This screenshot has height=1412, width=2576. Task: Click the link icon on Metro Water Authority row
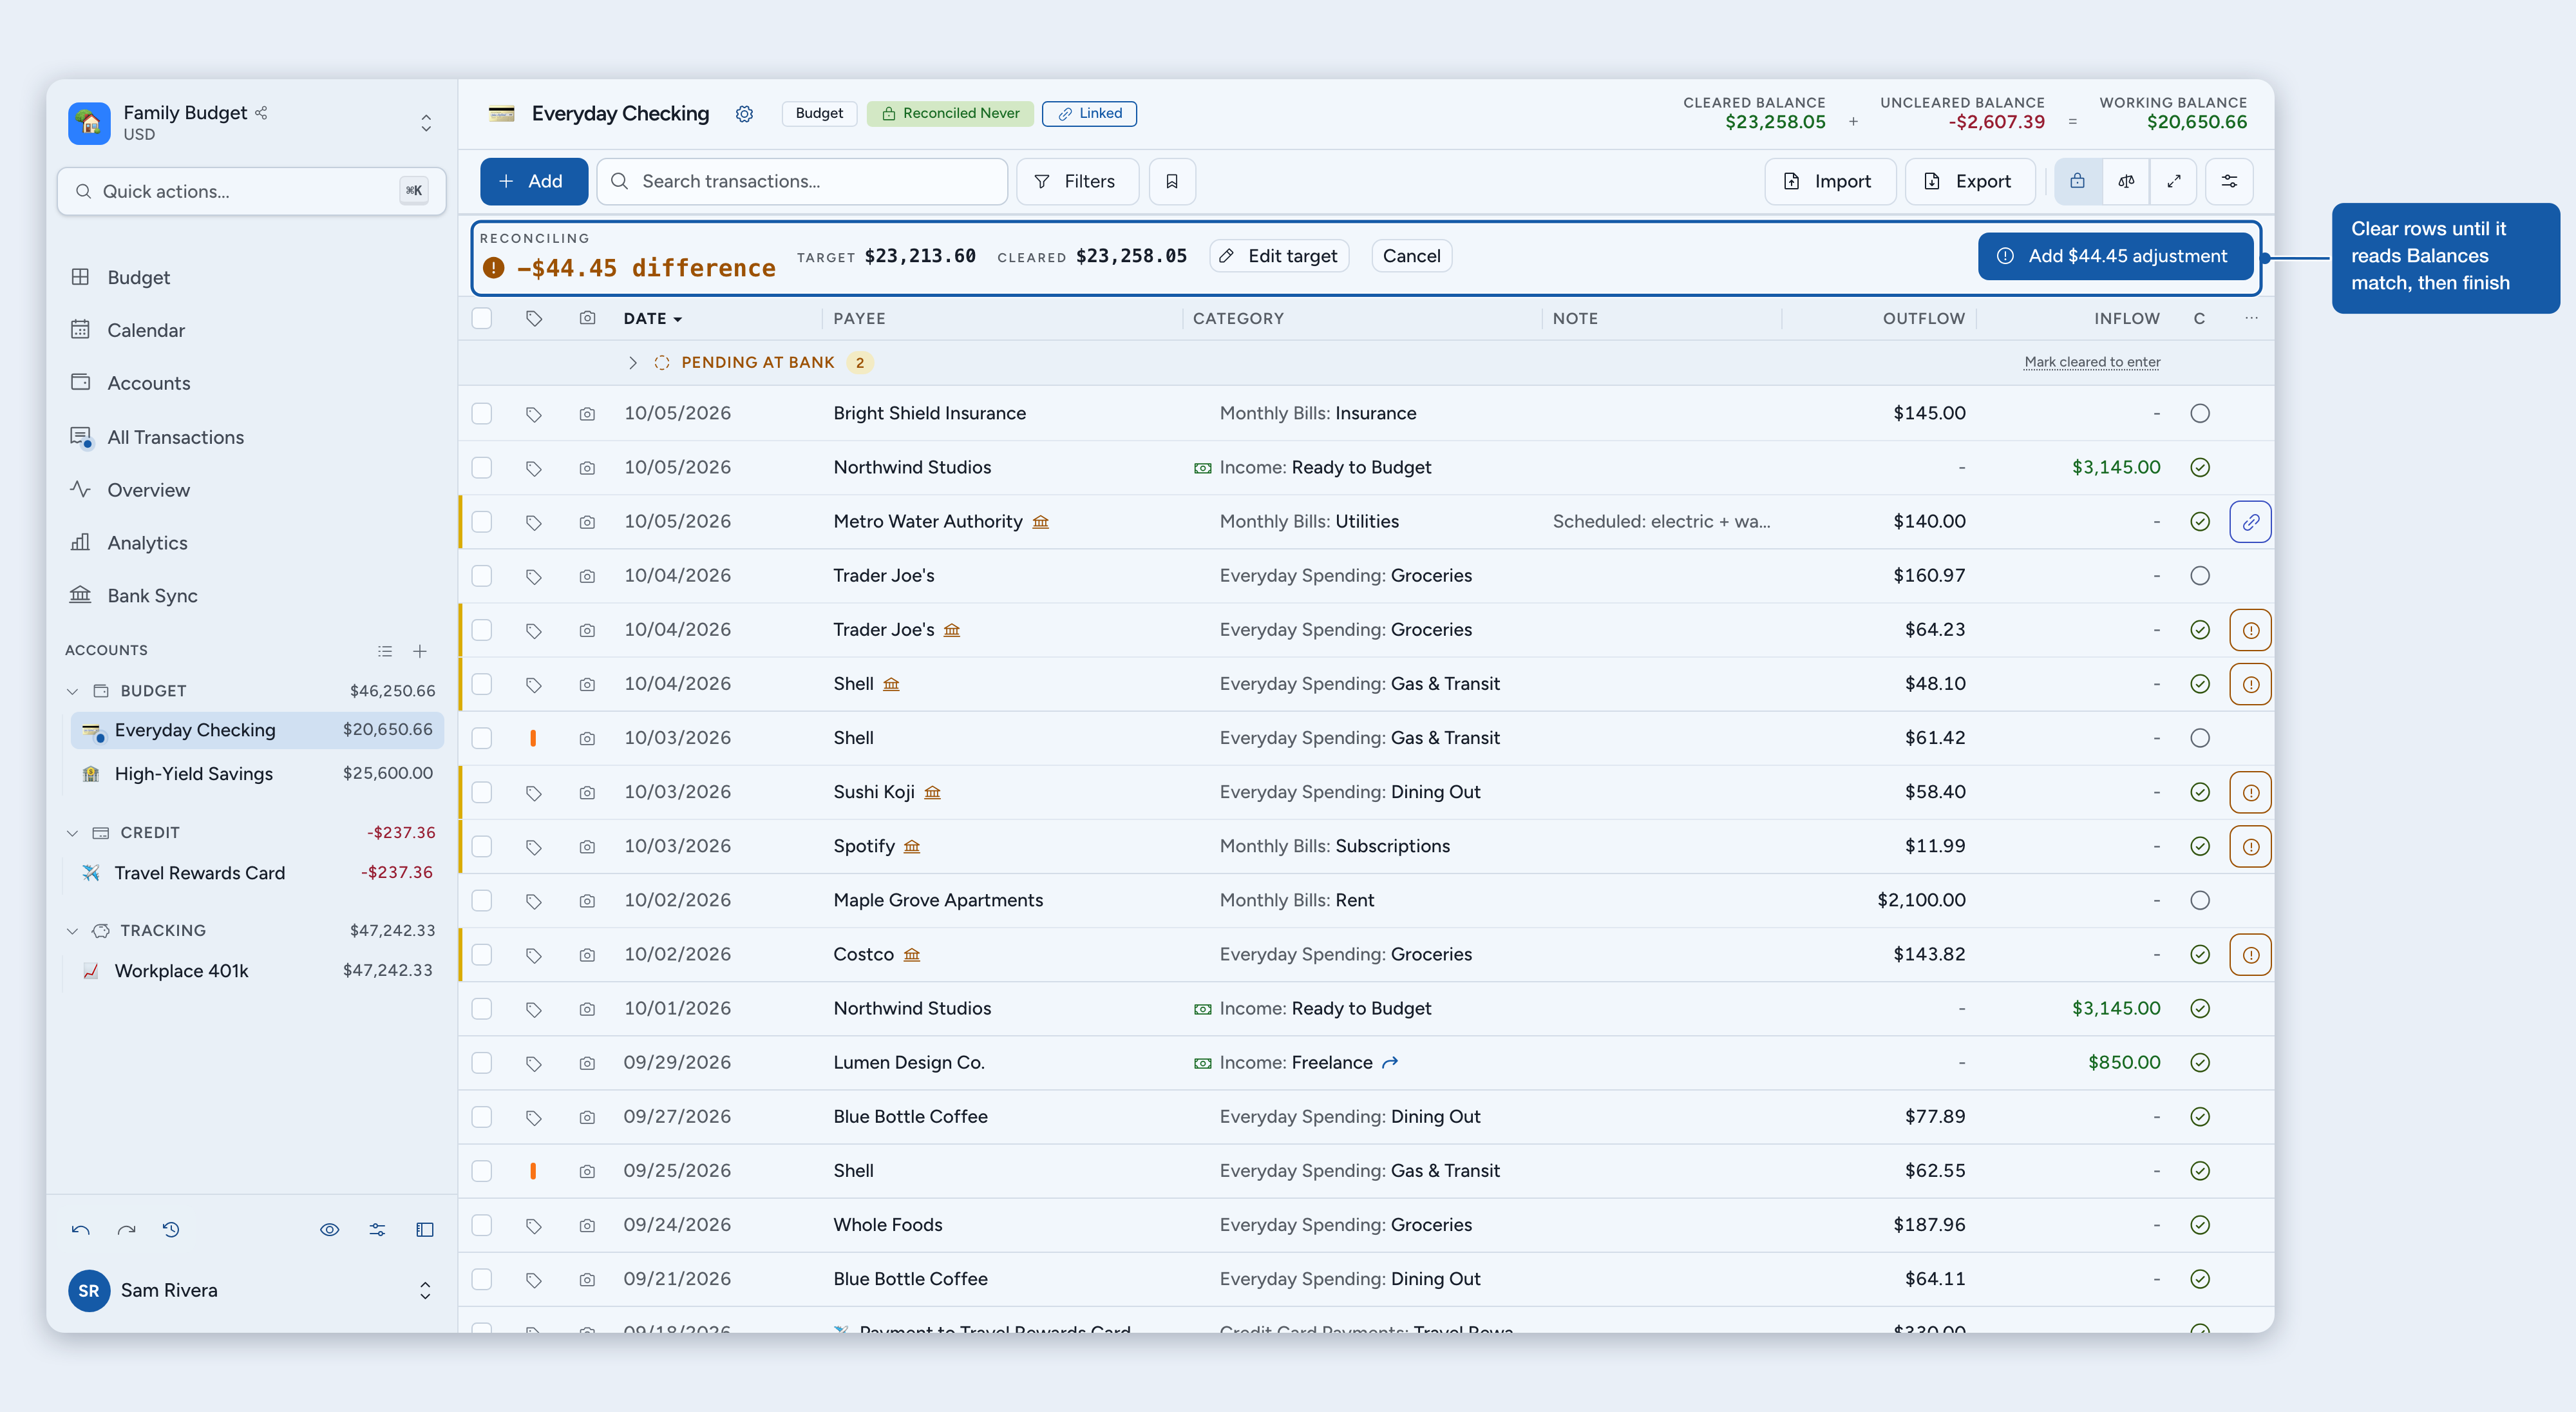pyautogui.click(x=2250, y=522)
